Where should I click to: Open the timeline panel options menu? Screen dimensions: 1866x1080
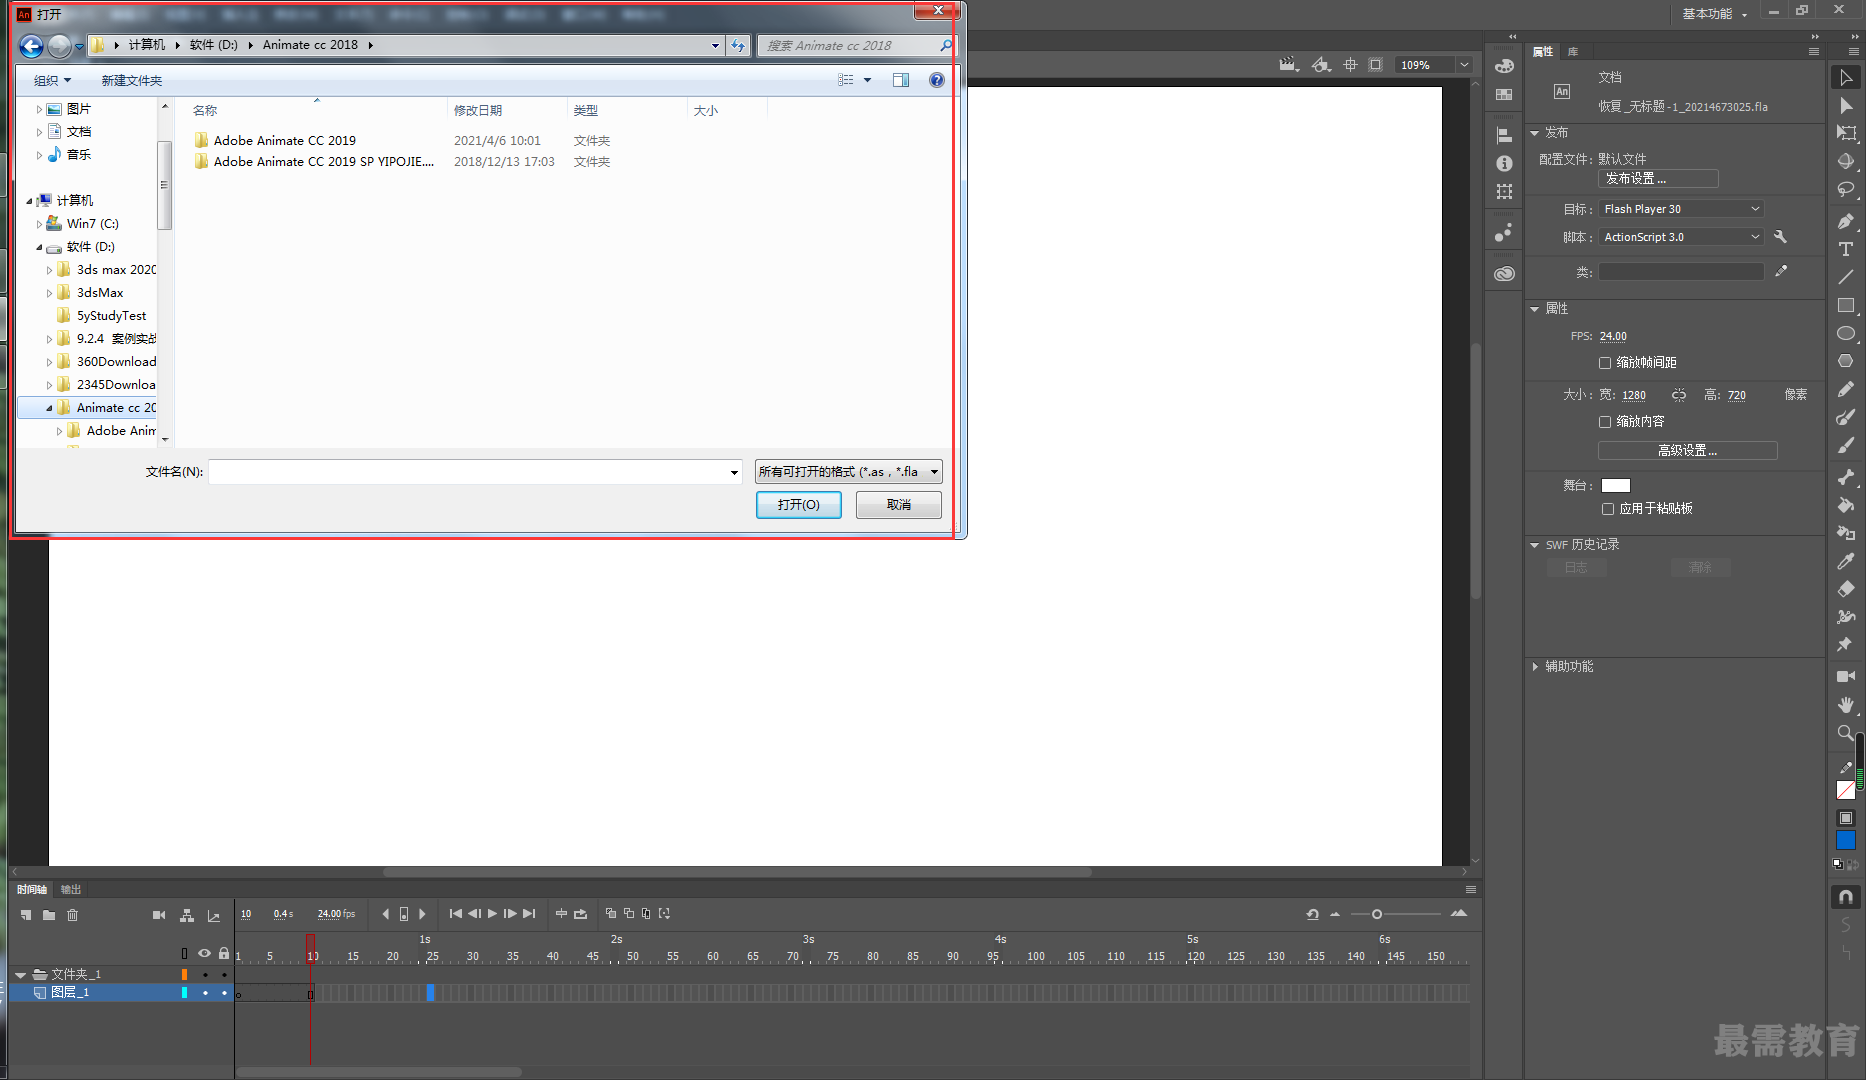[x=1470, y=889]
